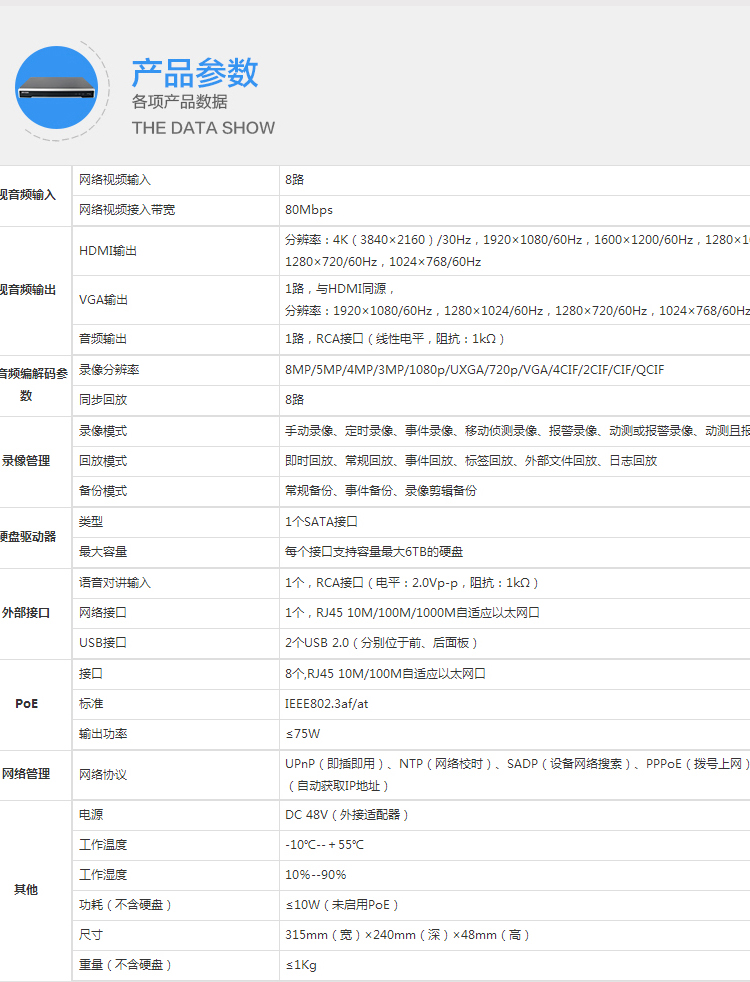Click the 录像管理 category cell
This screenshot has height=982, width=750.
[26, 461]
